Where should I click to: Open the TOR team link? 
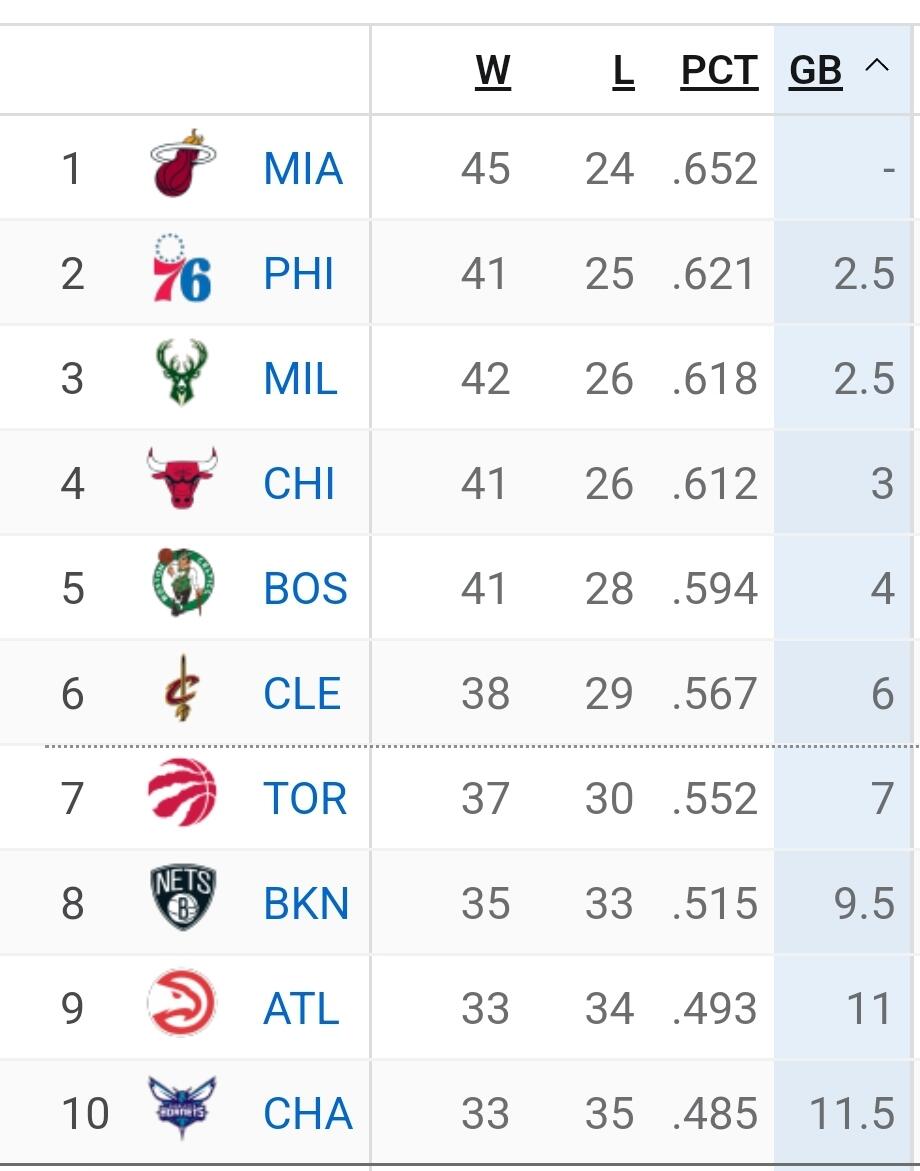pyautogui.click(x=305, y=798)
